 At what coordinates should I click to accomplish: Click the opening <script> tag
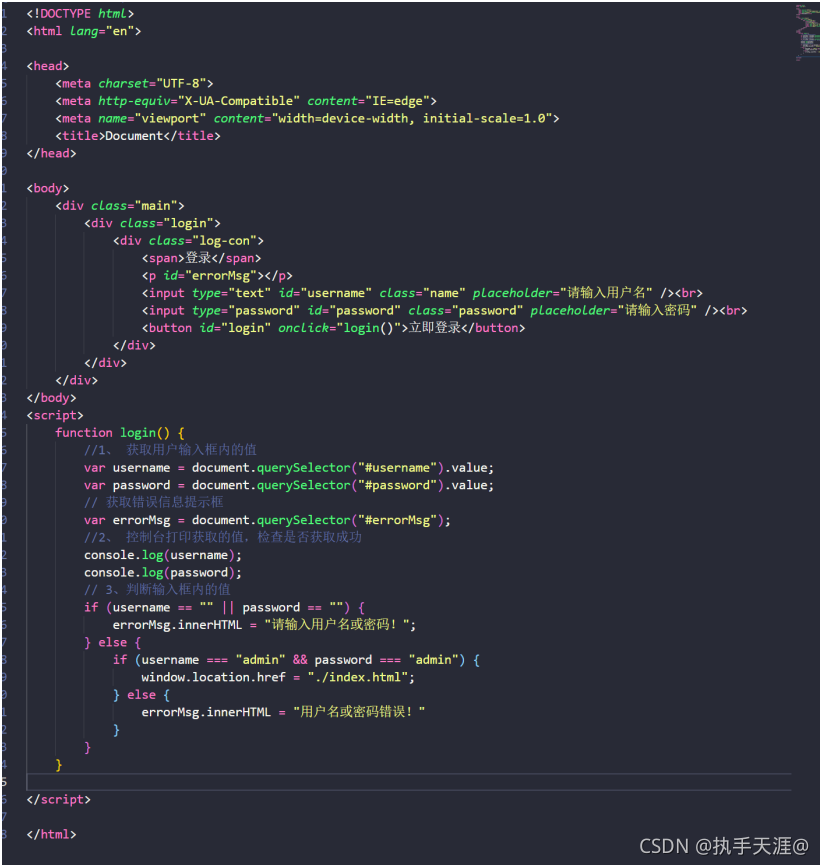(x=55, y=415)
